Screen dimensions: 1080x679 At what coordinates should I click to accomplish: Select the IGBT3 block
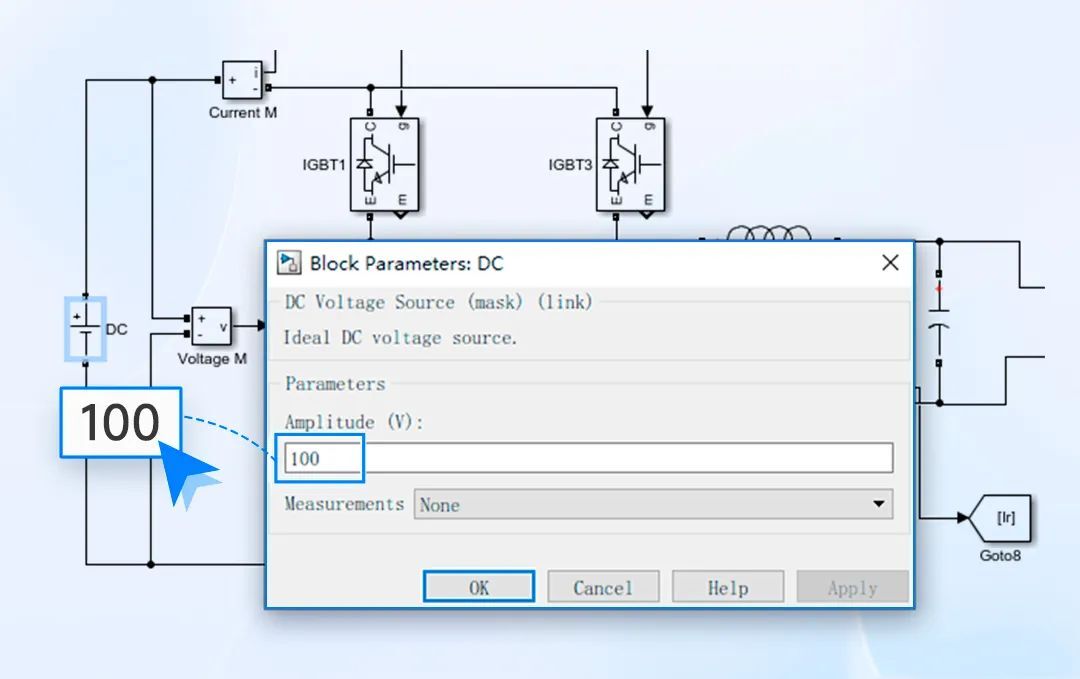pyautogui.click(x=630, y=165)
